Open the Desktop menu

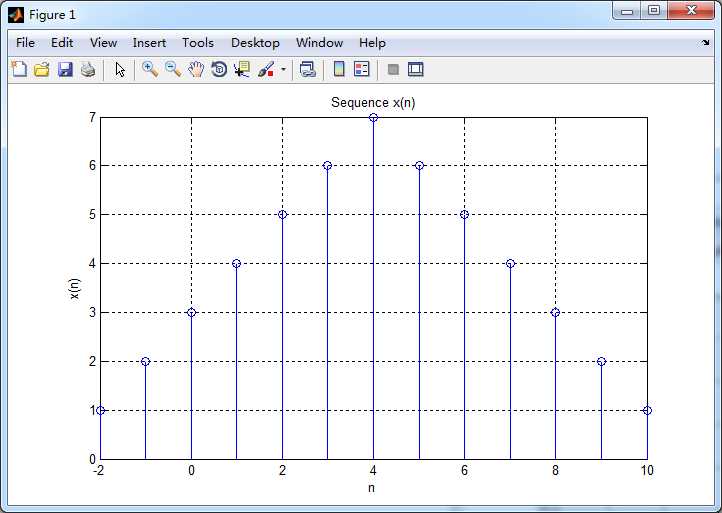pos(255,43)
